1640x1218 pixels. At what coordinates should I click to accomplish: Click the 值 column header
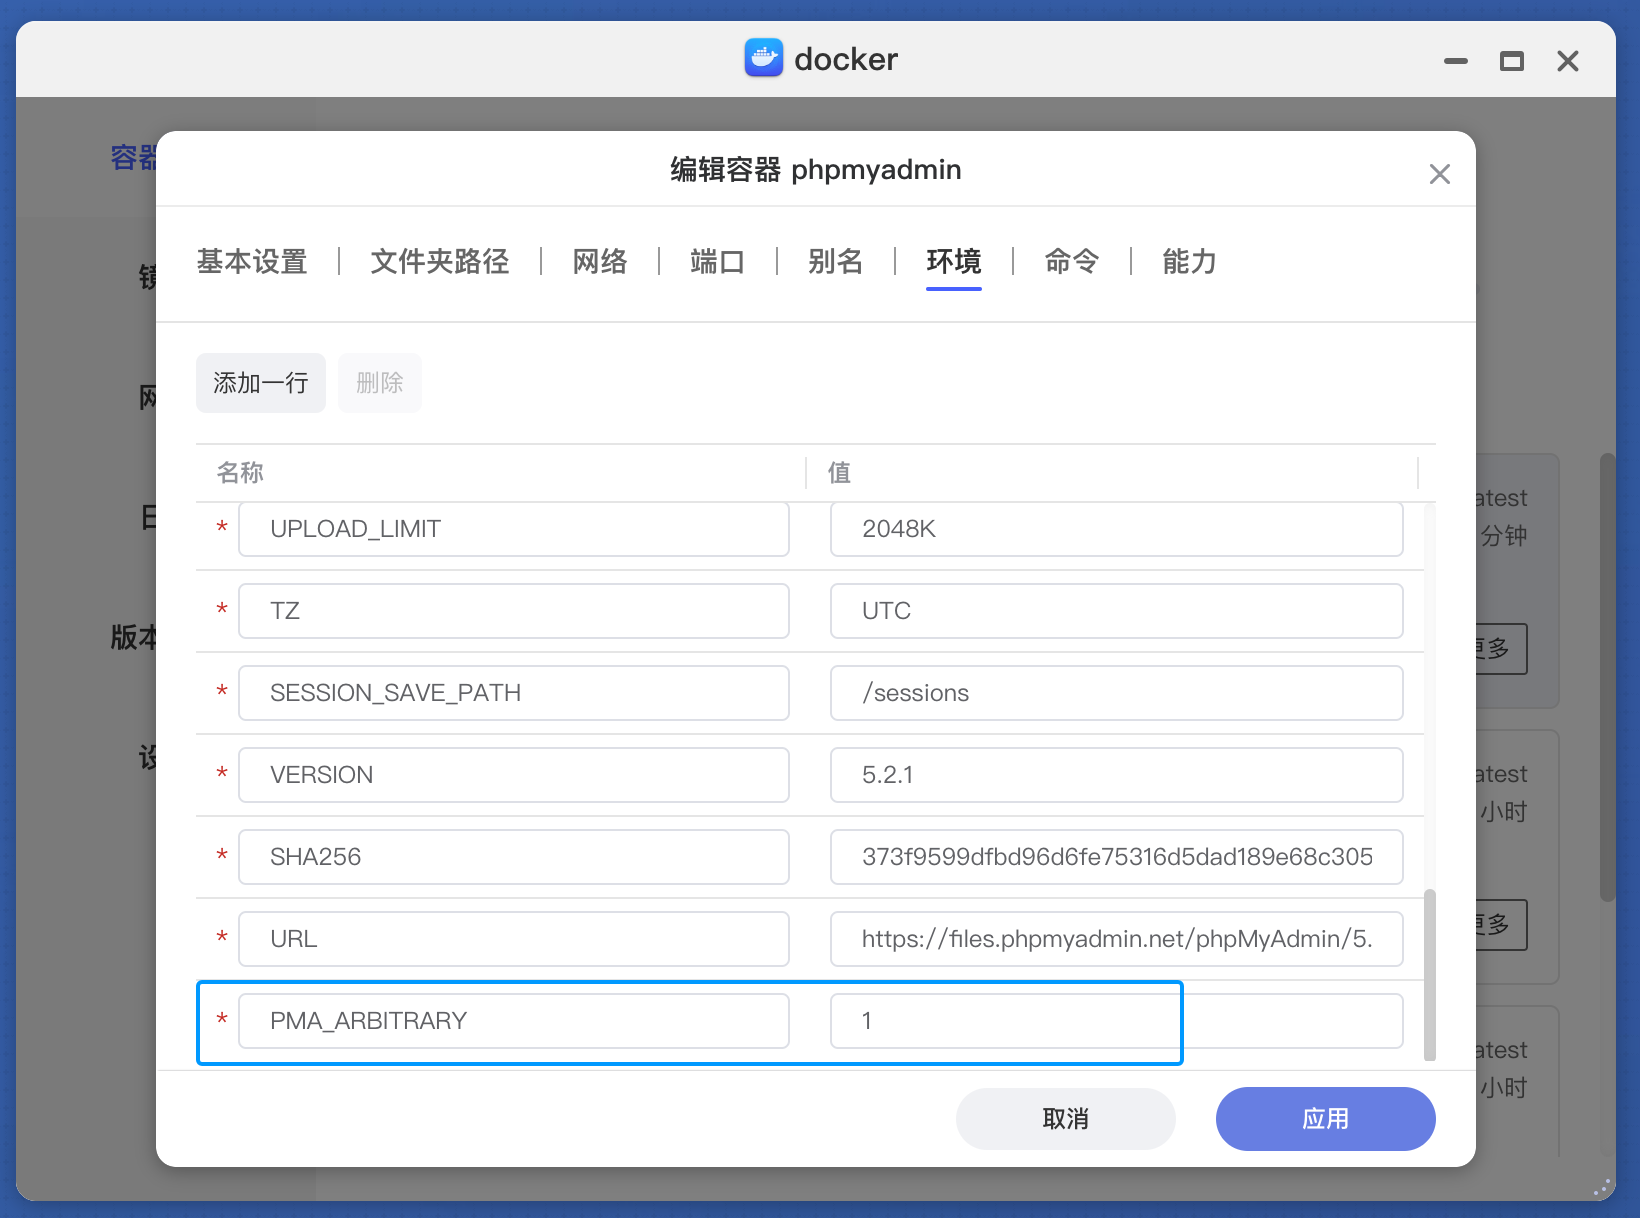[839, 473]
